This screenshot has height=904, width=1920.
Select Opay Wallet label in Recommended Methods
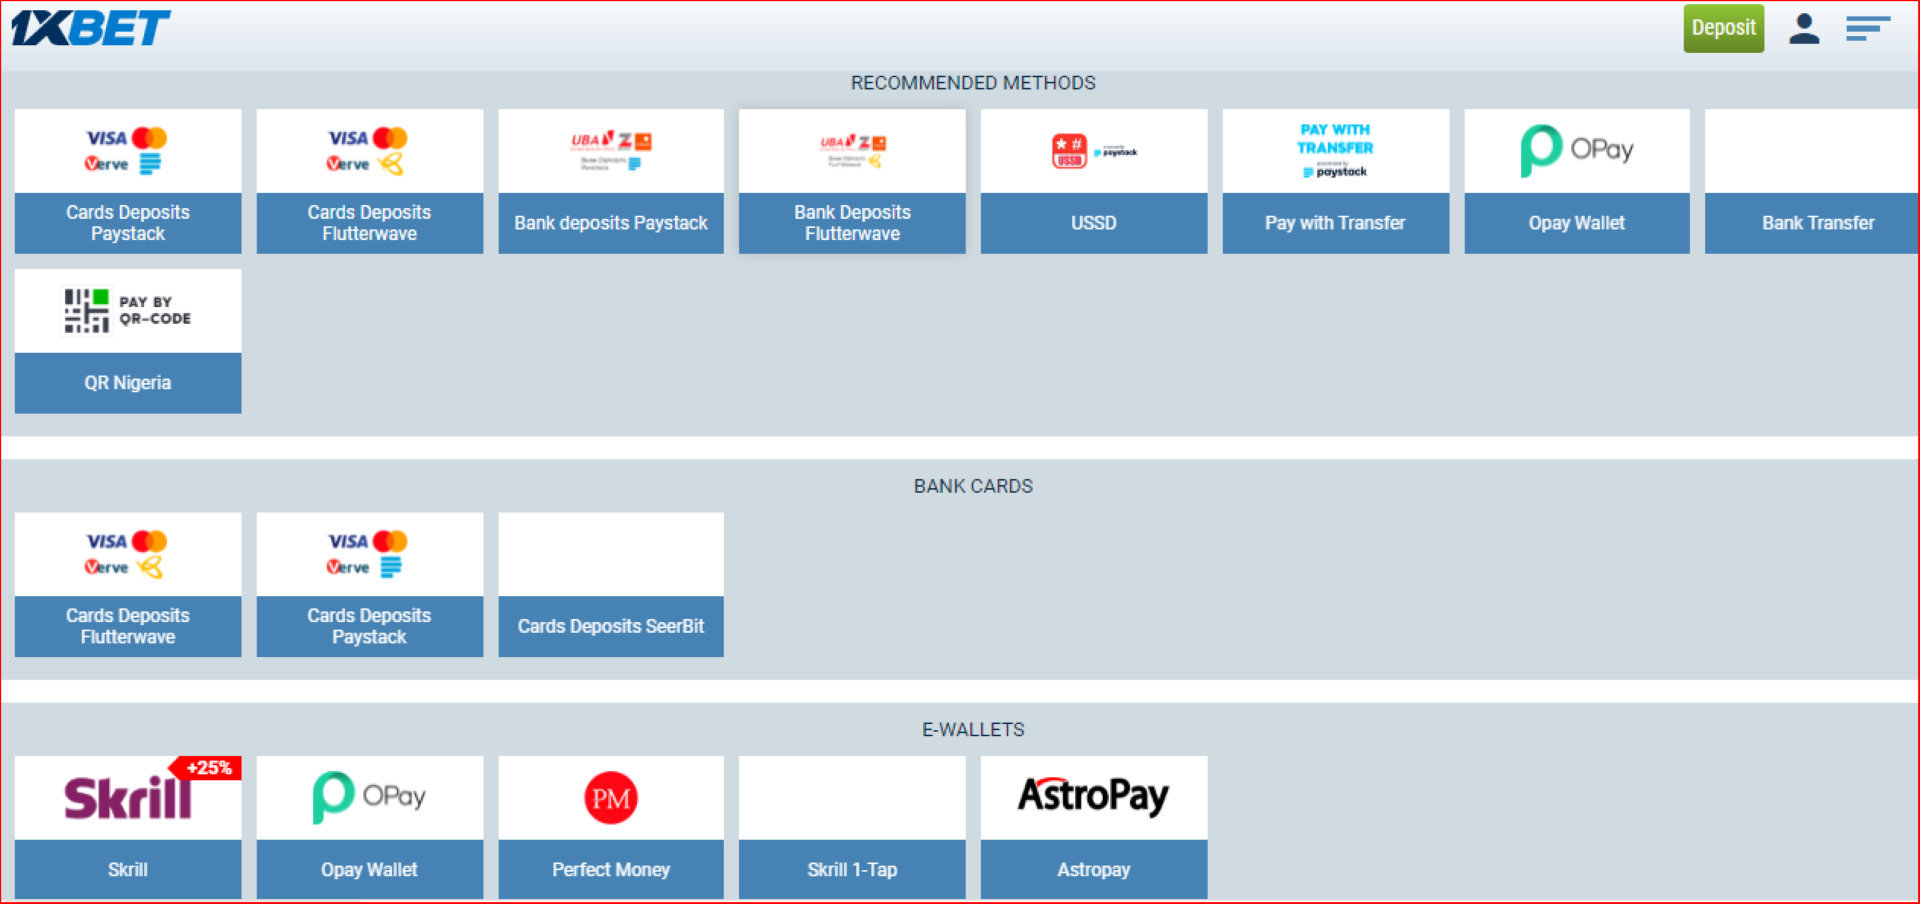click(x=1577, y=223)
